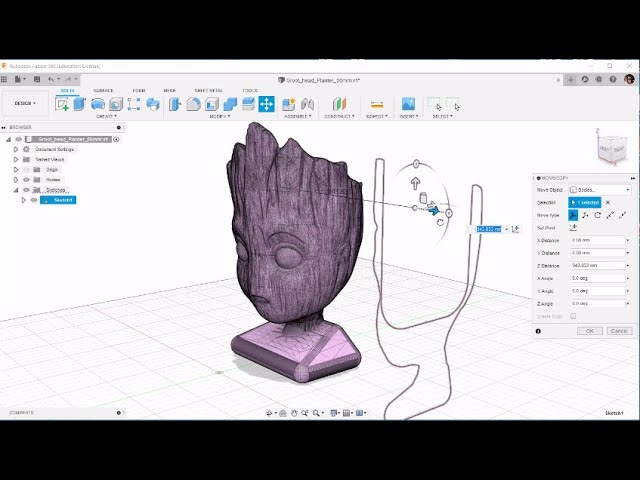Tick the Create Copy checkbox
640x480 pixels.
click(x=573, y=316)
